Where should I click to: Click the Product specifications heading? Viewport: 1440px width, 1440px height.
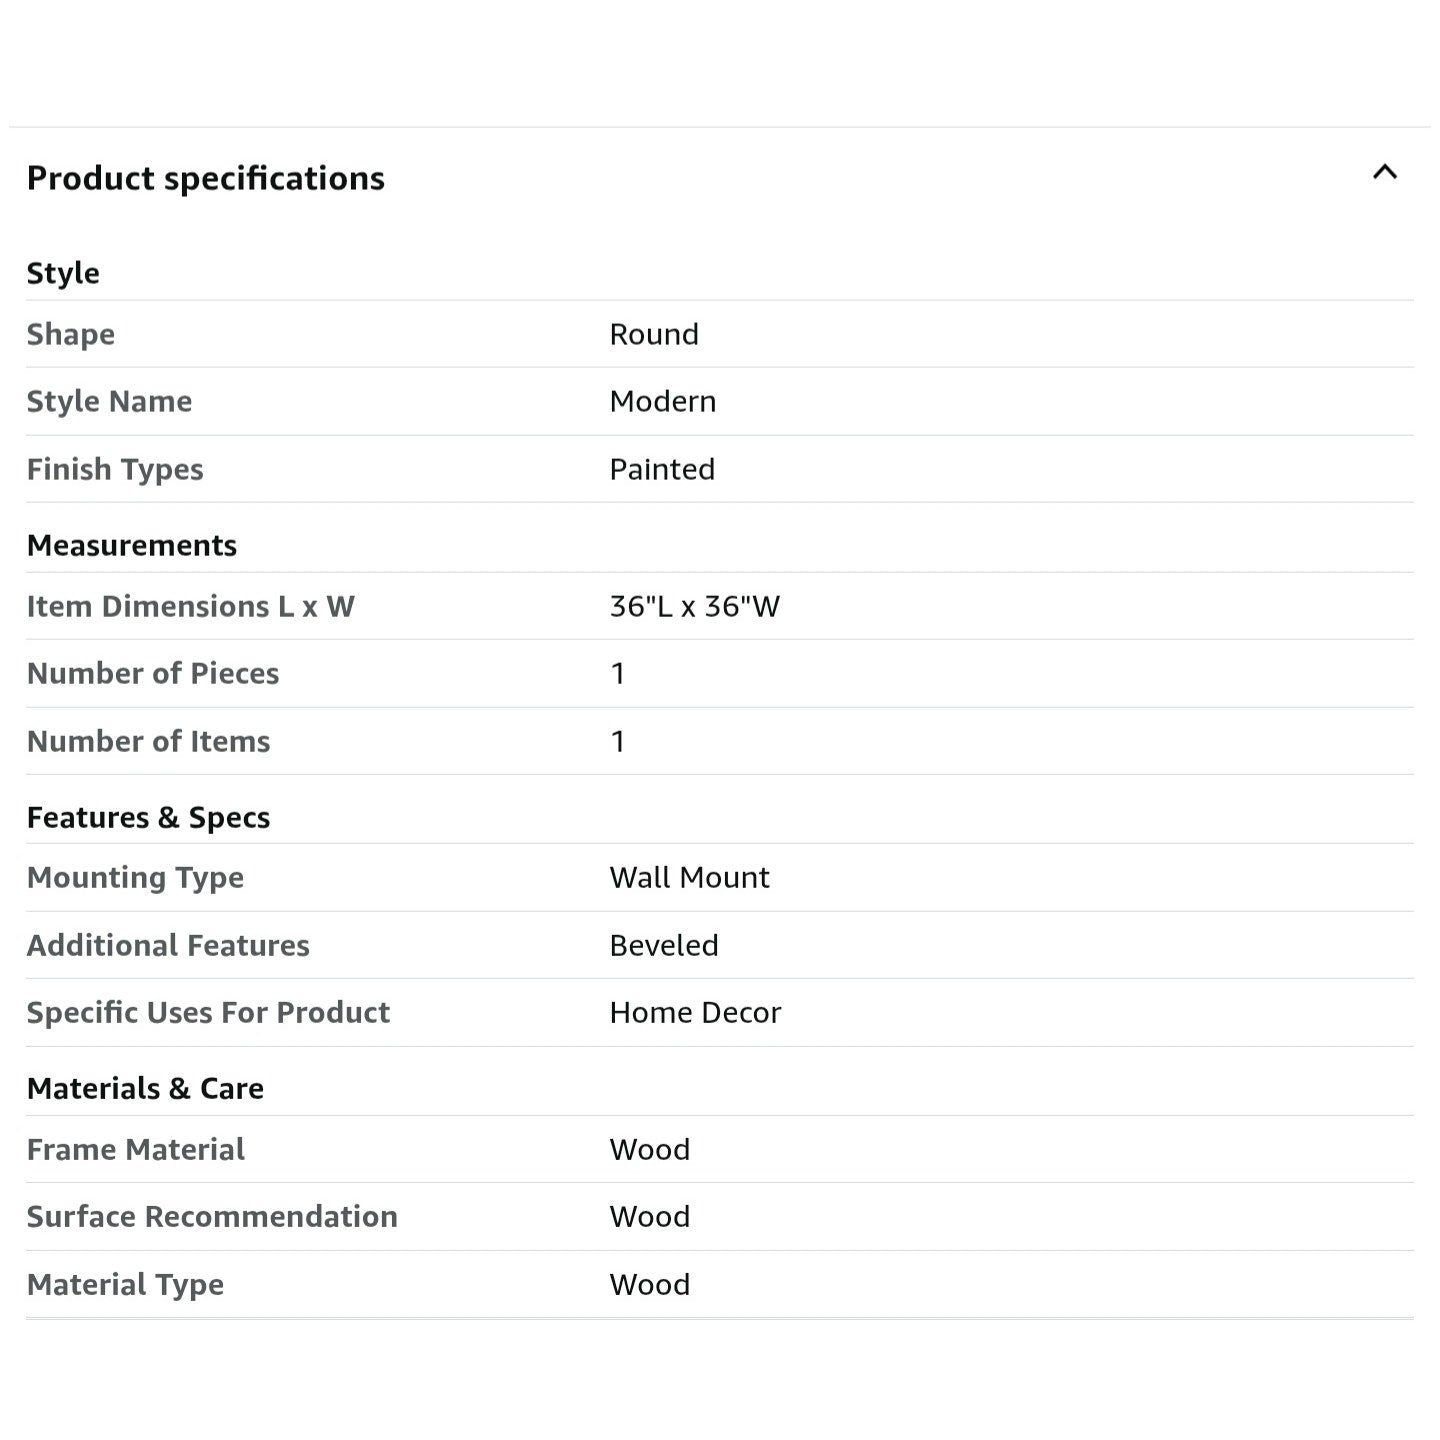205,178
